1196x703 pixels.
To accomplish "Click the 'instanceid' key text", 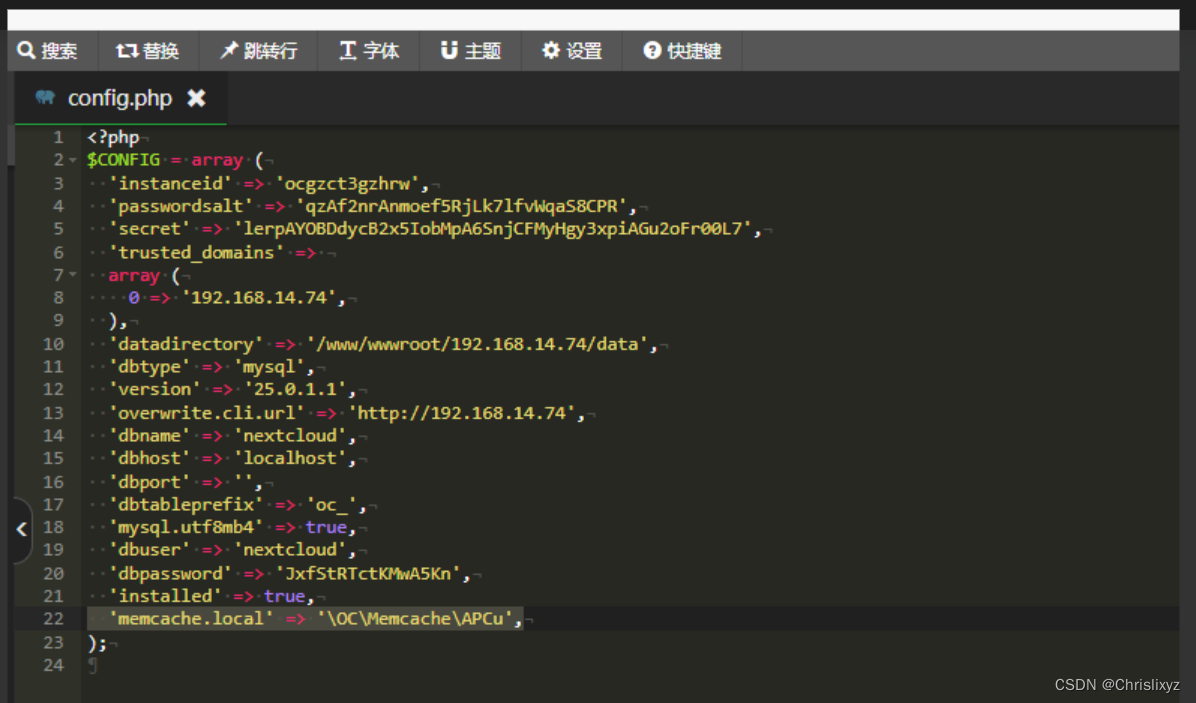I will pos(170,183).
